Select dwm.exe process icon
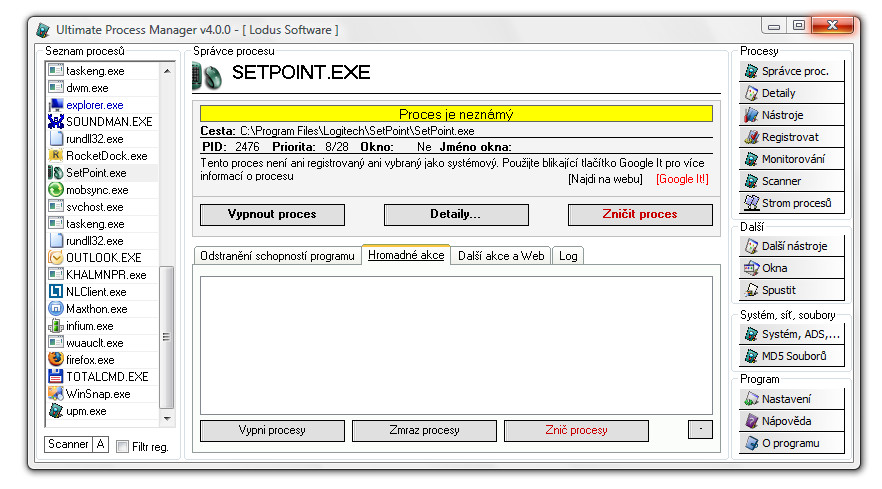This screenshot has height=489, width=882. (56, 87)
